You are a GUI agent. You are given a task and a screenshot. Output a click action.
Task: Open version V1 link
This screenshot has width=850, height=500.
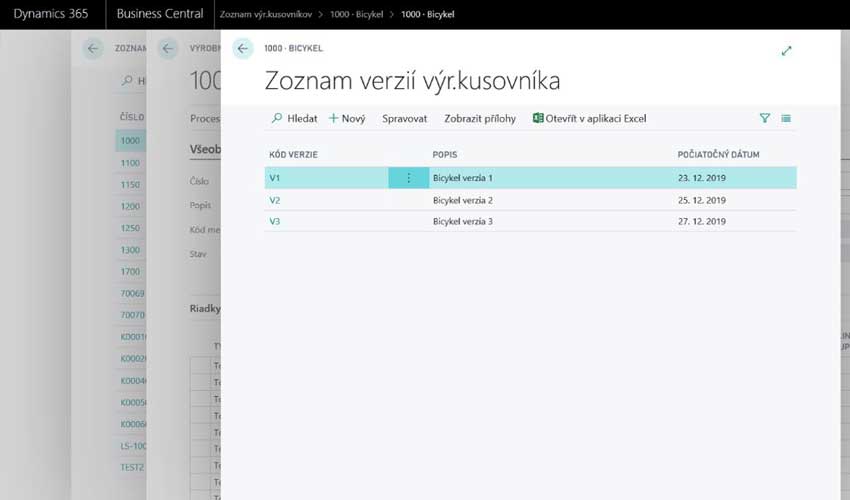(x=275, y=178)
